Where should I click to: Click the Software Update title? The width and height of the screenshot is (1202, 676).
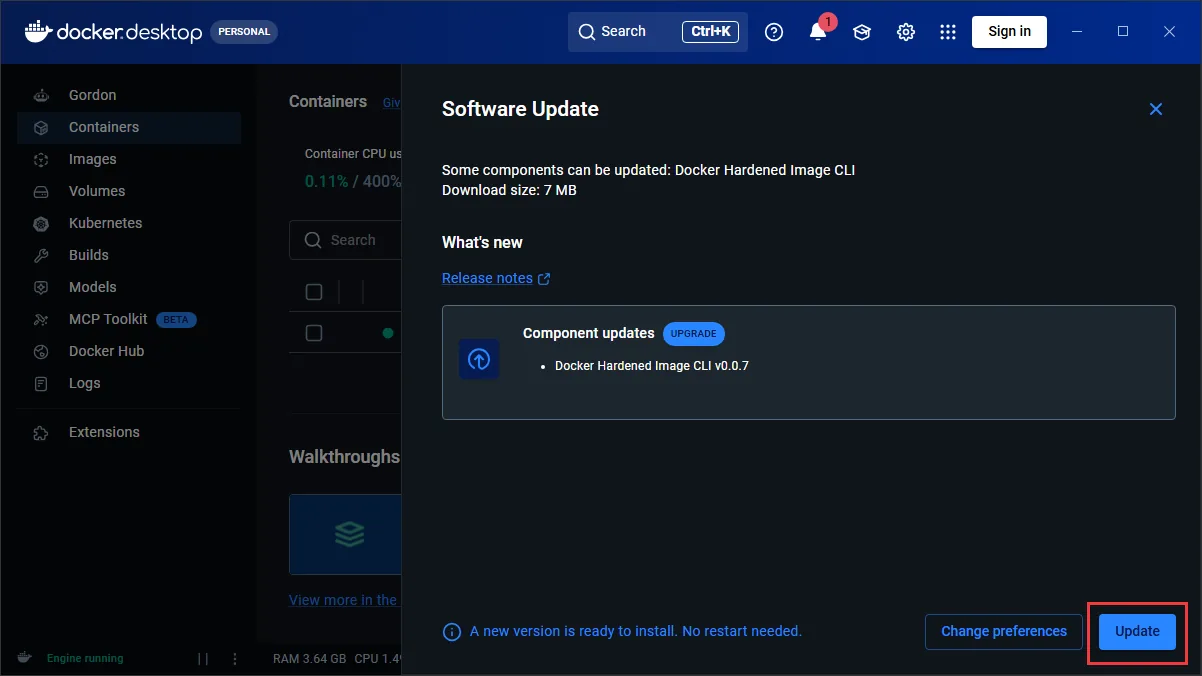[520, 109]
